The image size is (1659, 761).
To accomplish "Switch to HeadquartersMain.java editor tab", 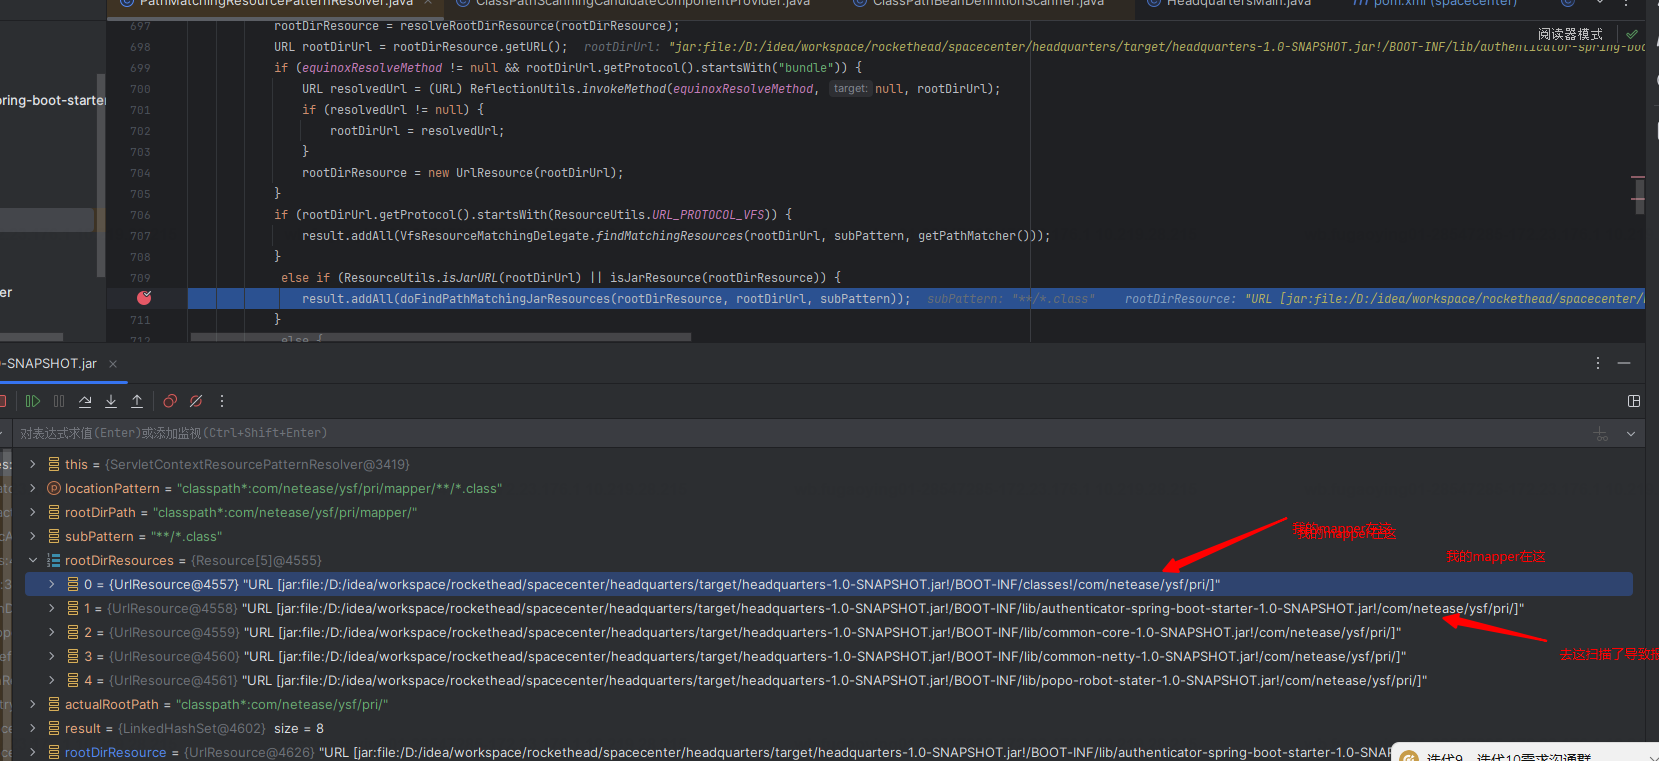I will tap(1237, 3).
